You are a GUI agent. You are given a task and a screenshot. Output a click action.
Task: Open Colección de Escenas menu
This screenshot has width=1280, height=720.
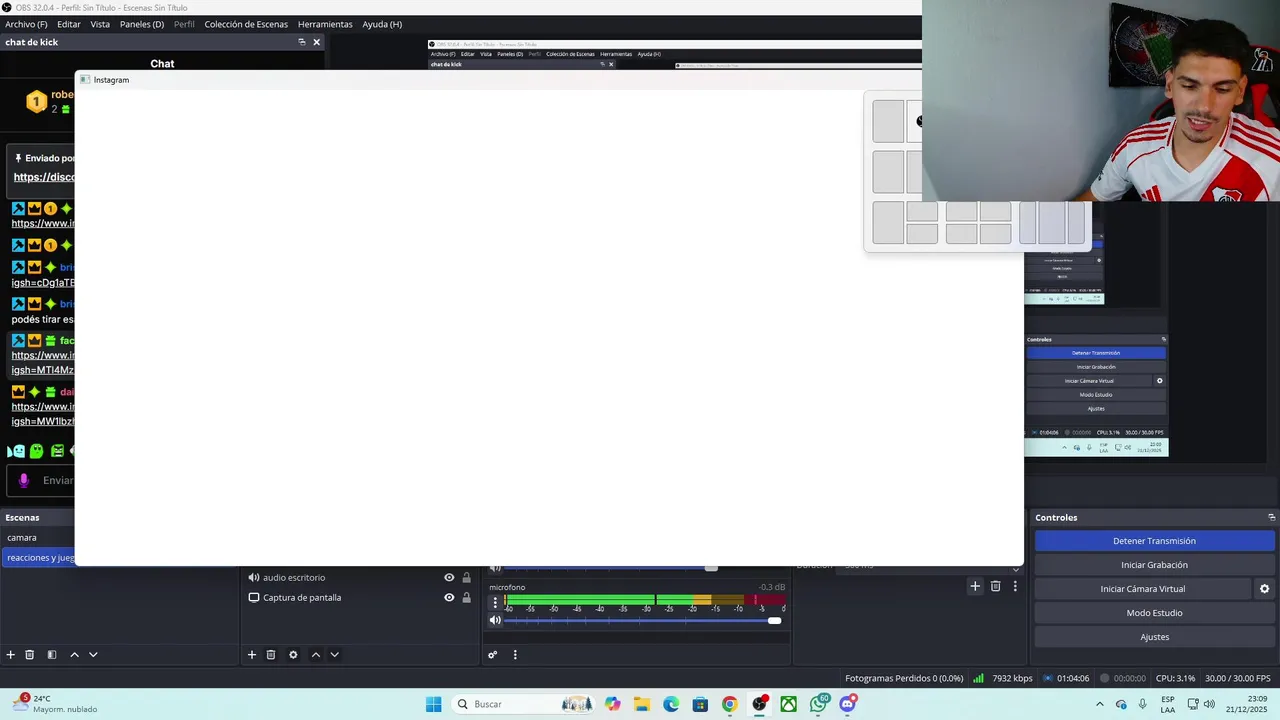coord(246,24)
